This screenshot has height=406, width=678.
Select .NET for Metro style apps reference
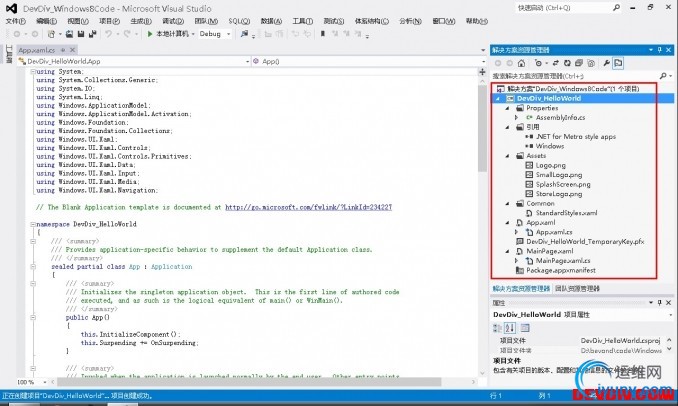pos(576,137)
